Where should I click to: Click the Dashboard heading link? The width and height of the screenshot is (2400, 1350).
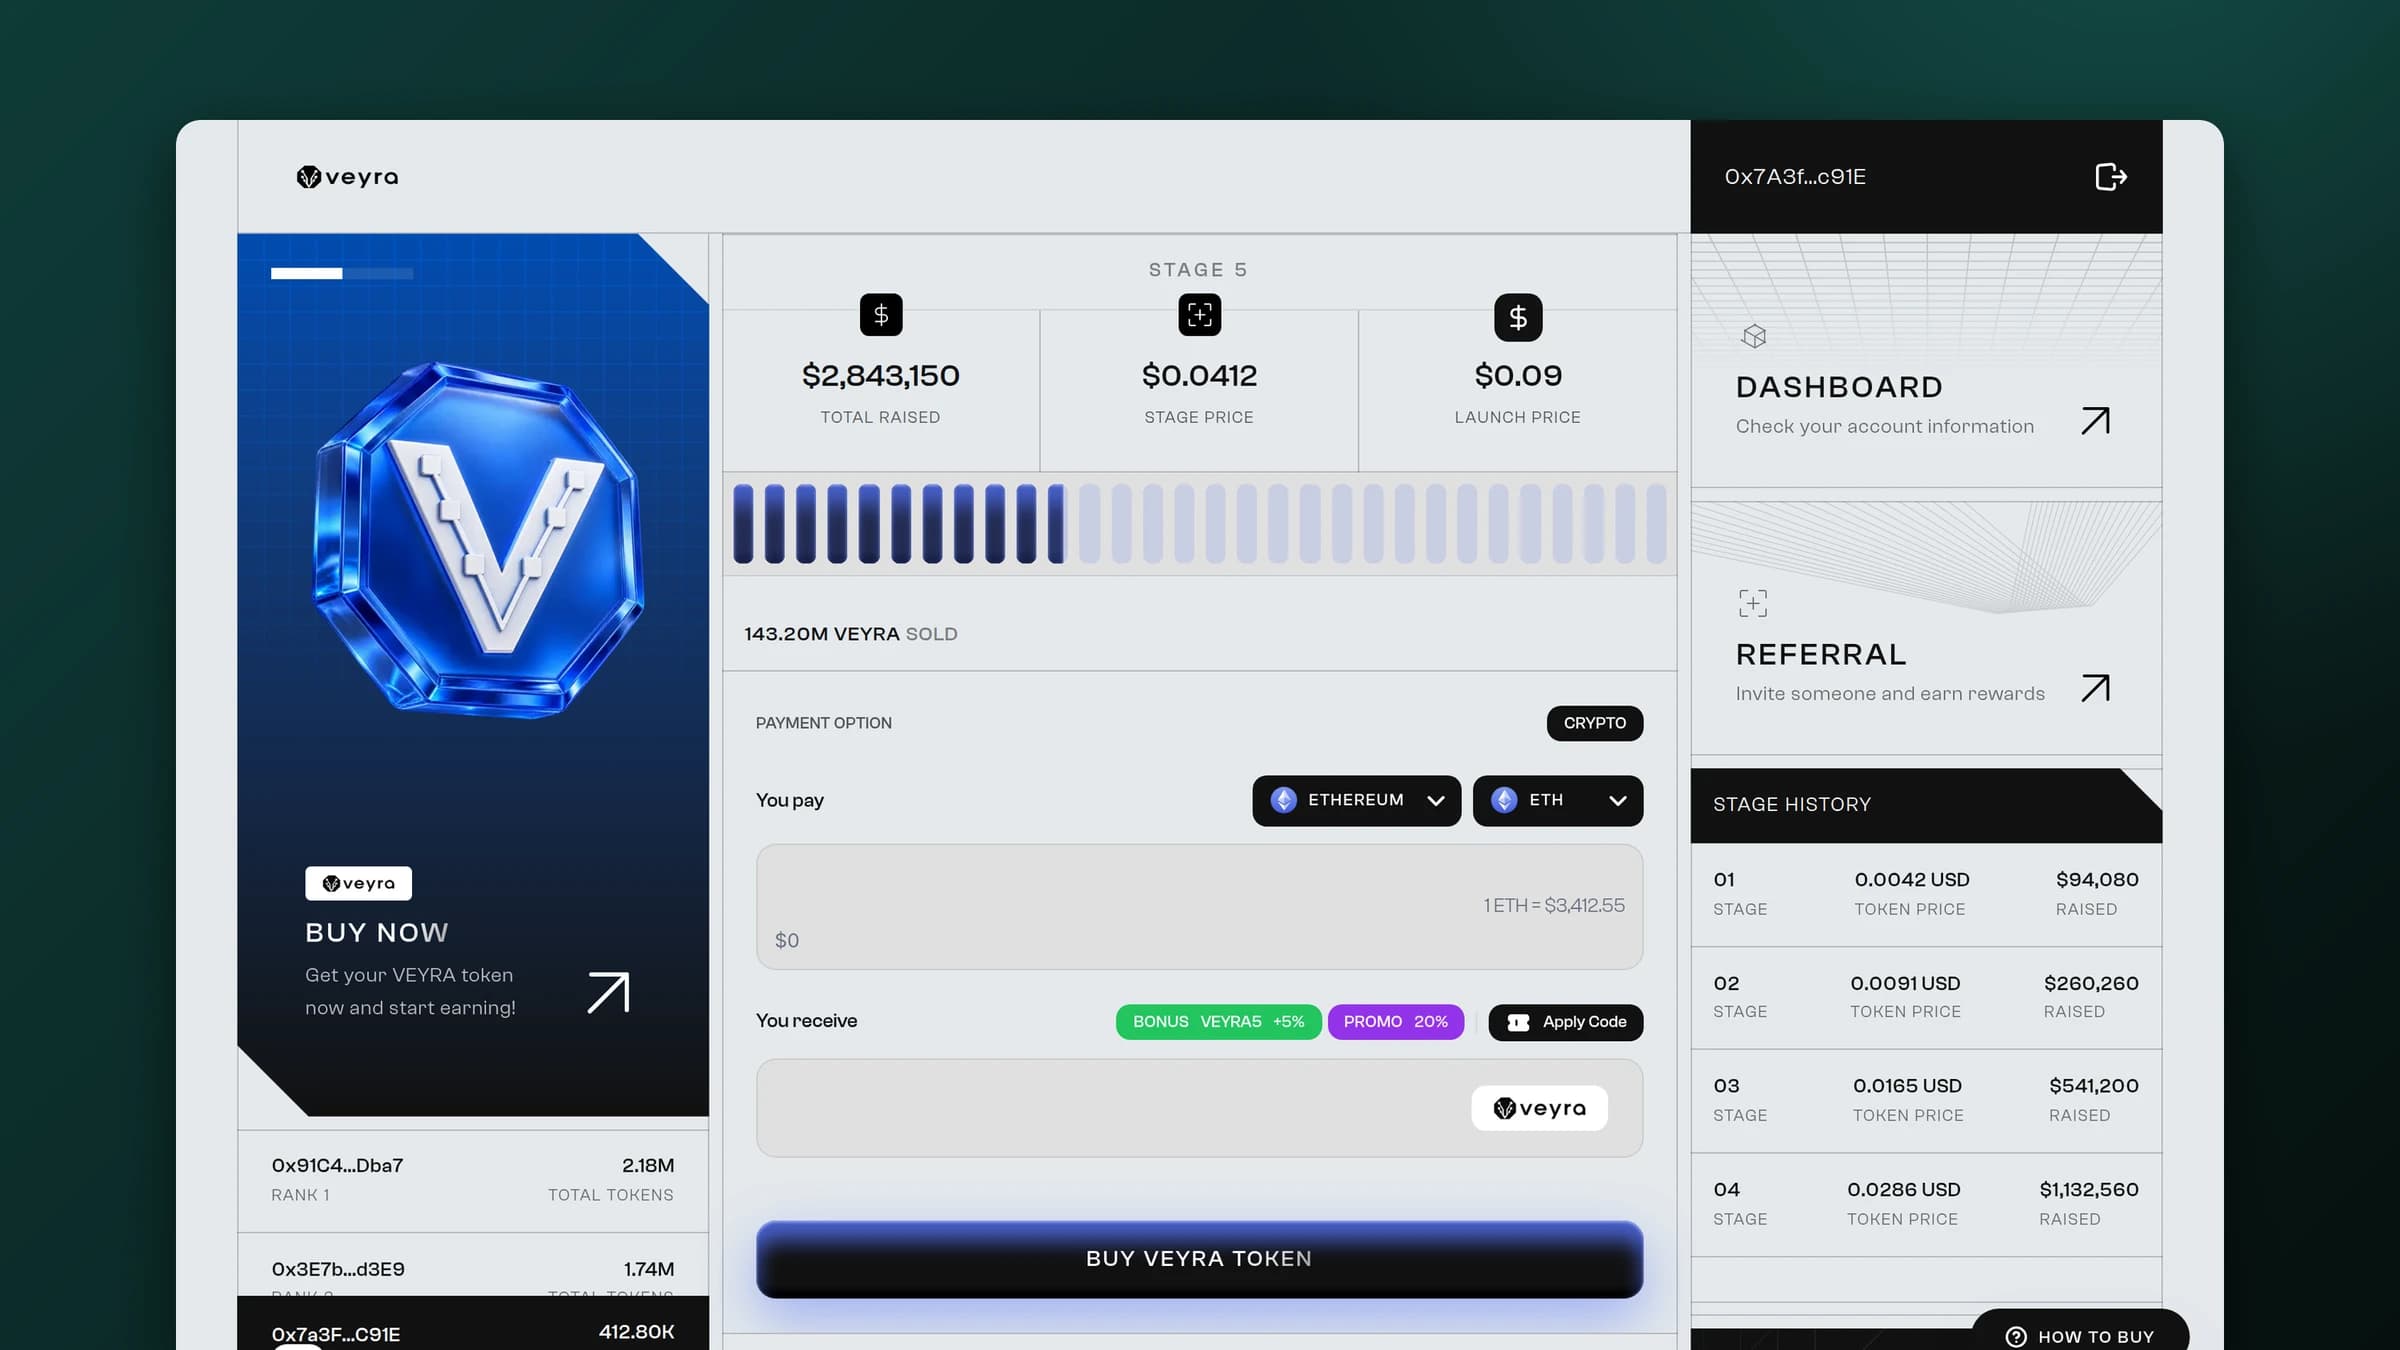[x=1839, y=387]
